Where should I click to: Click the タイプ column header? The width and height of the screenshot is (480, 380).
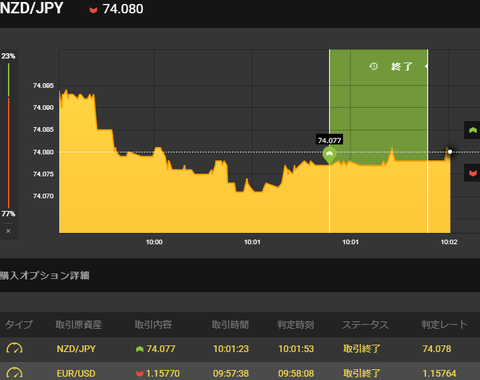point(19,324)
